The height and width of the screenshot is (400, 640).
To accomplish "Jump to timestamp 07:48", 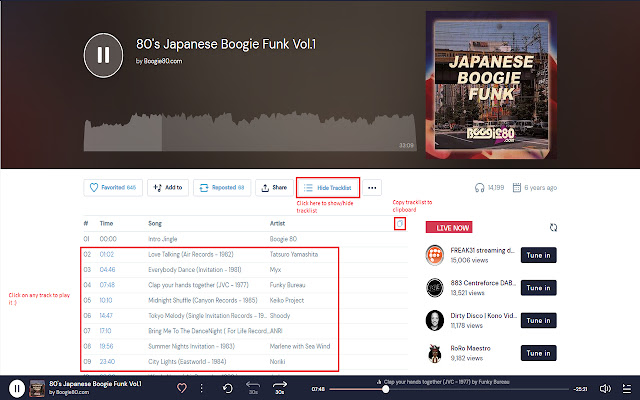I will click(x=107, y=285).
